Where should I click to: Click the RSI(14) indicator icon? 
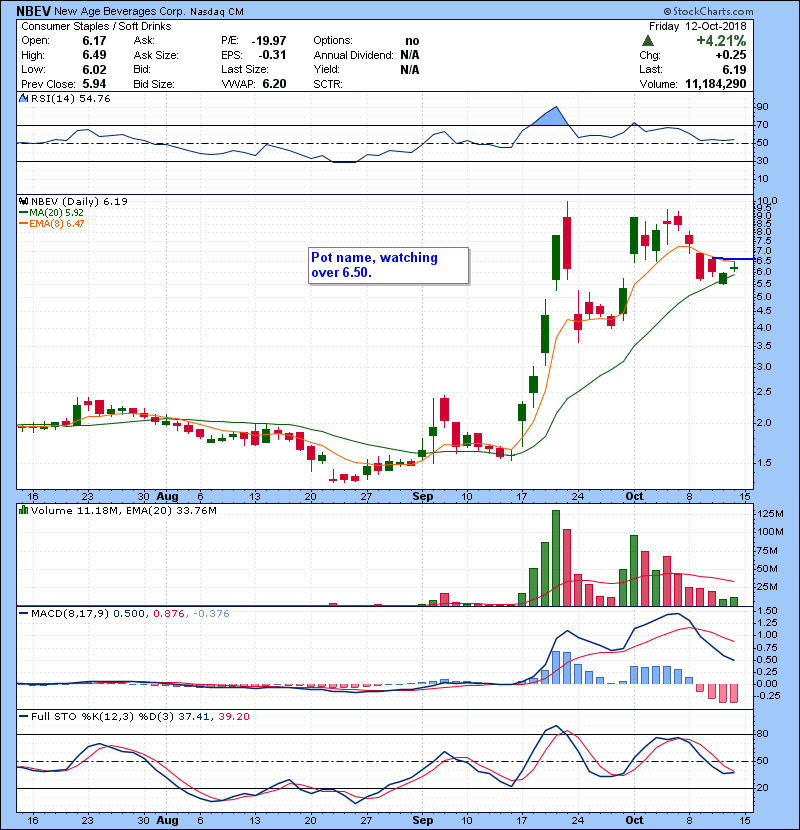tap(23, 98)
